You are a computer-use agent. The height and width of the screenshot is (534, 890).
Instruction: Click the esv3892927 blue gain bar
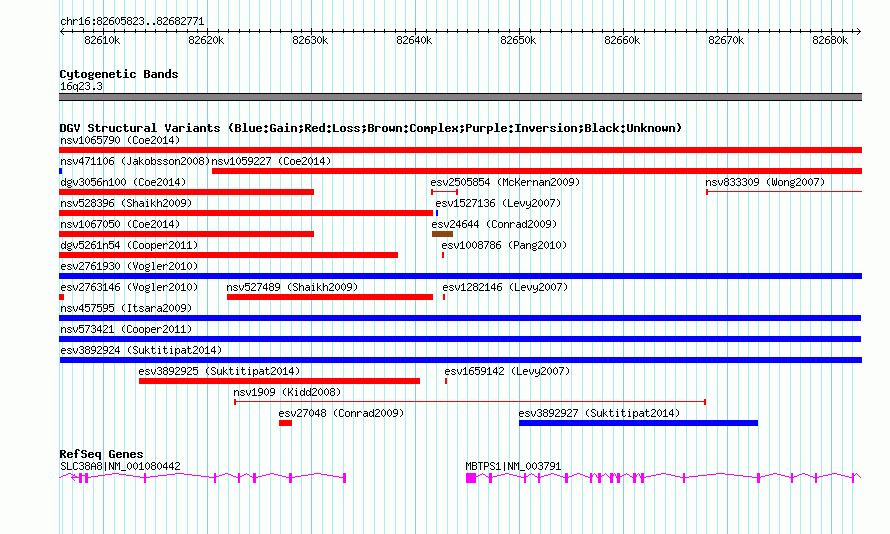[x=639, y=423]
